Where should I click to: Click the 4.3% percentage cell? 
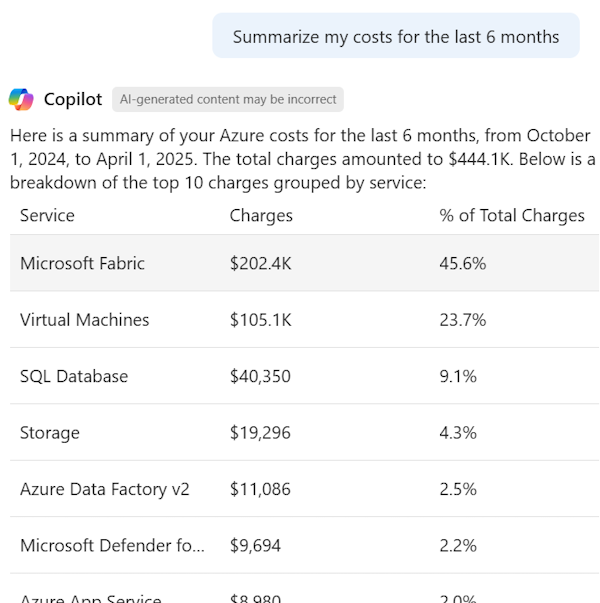tap(458, 433)
